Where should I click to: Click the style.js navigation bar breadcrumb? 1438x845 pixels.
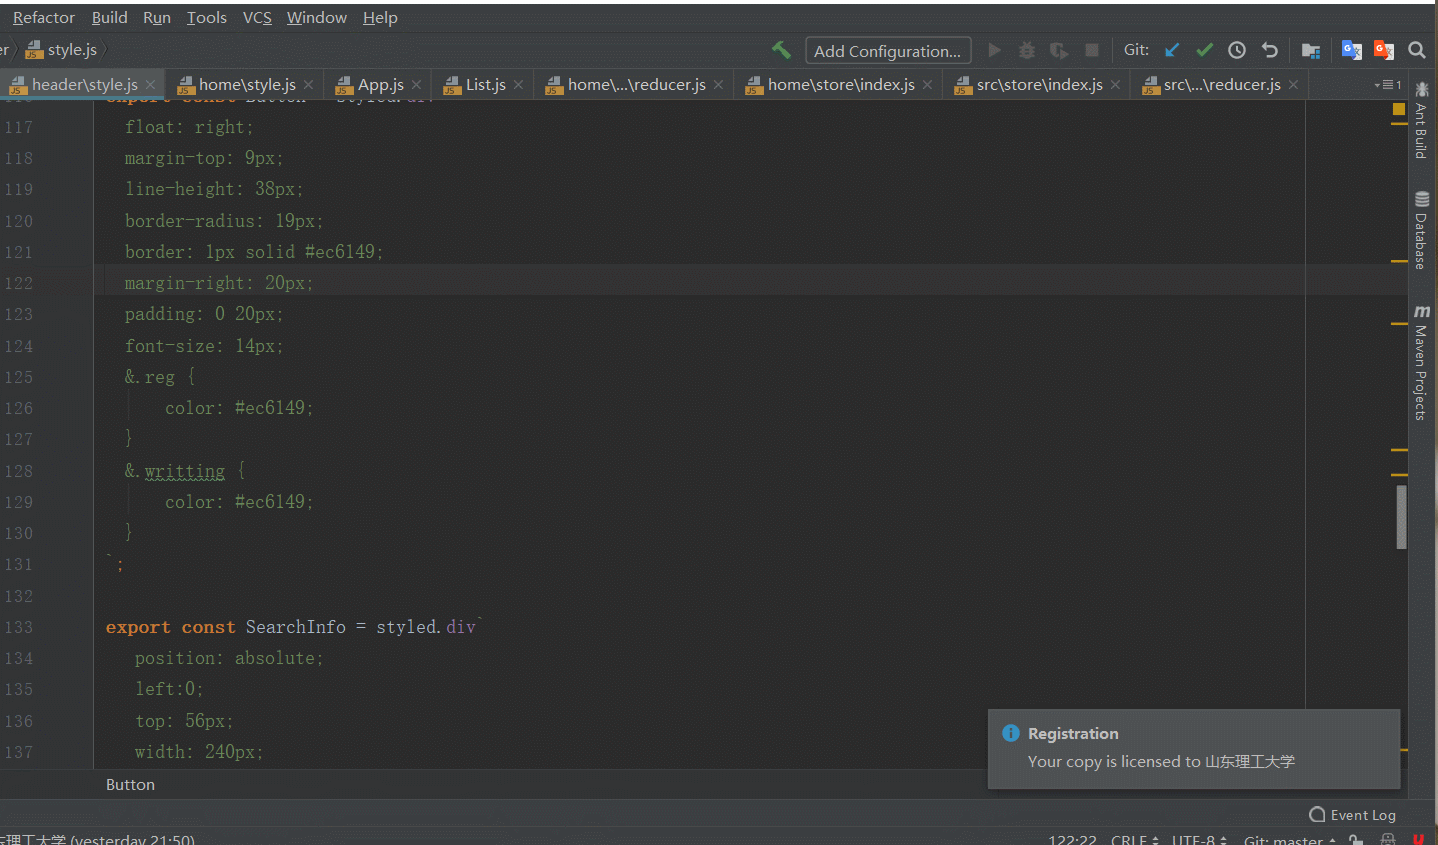tap(62, 50)
